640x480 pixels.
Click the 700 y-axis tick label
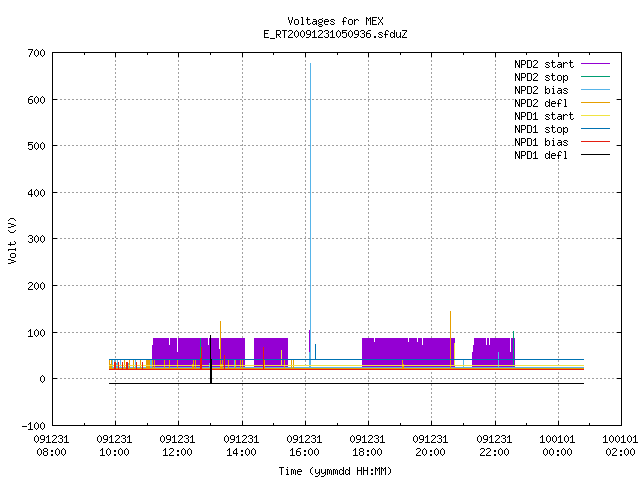click(x=36, y=53)
